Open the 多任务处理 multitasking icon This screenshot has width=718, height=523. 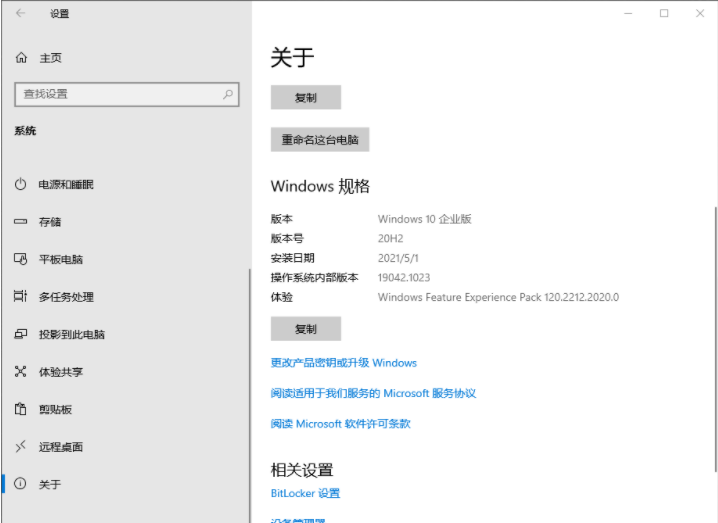click(20, 297)
